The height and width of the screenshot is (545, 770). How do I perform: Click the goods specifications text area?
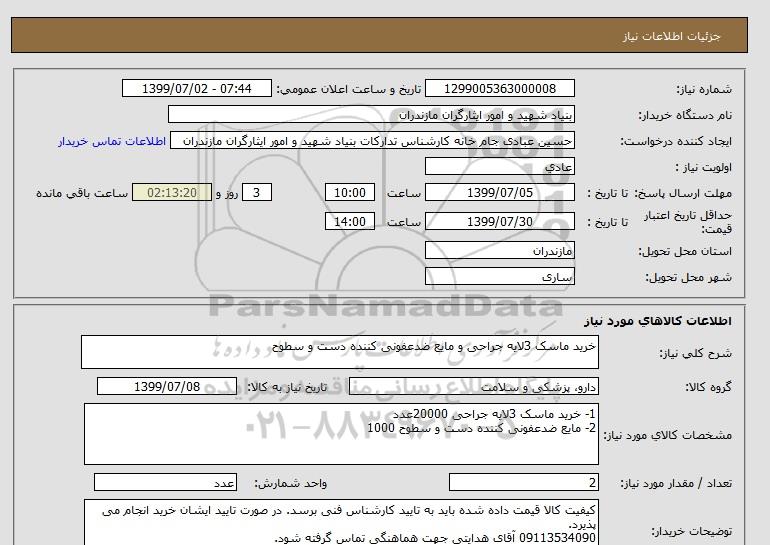tap(341, 434)
